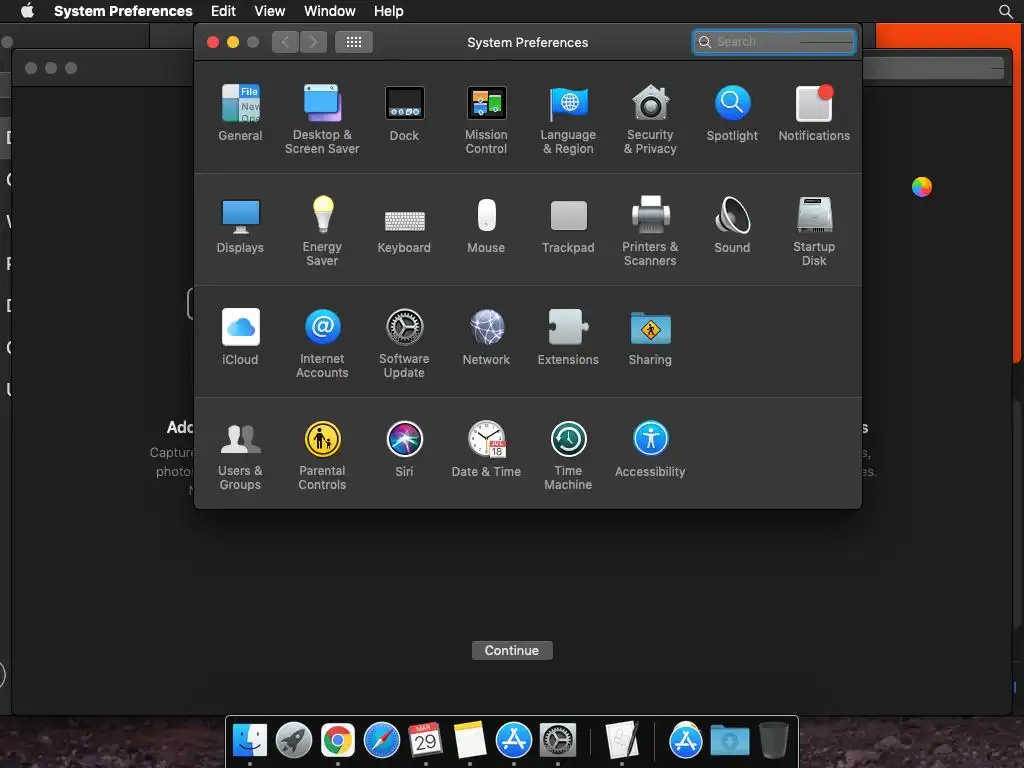Image resolution: width=1024 pixels, height=768 pixels.
Task: Open the Edit menu
Action: coord(223,11)
